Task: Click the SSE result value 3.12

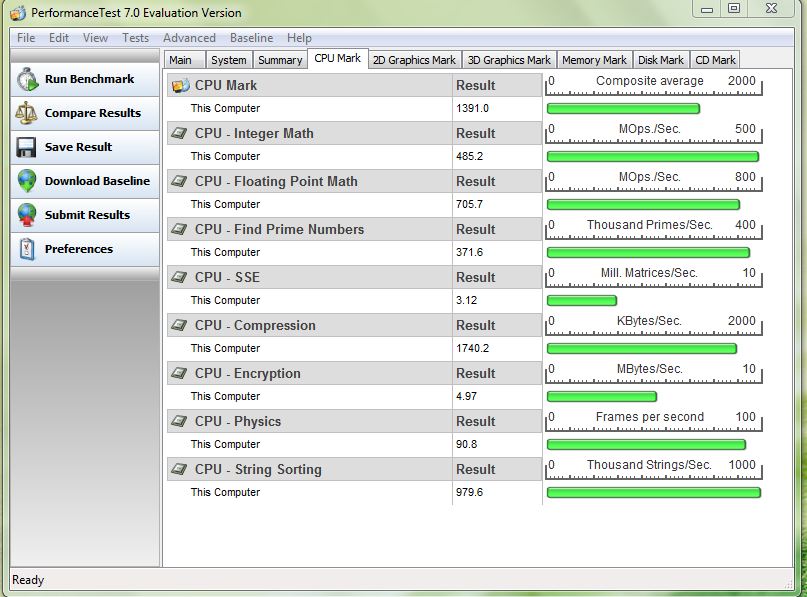Action: [x=466, y=301]
